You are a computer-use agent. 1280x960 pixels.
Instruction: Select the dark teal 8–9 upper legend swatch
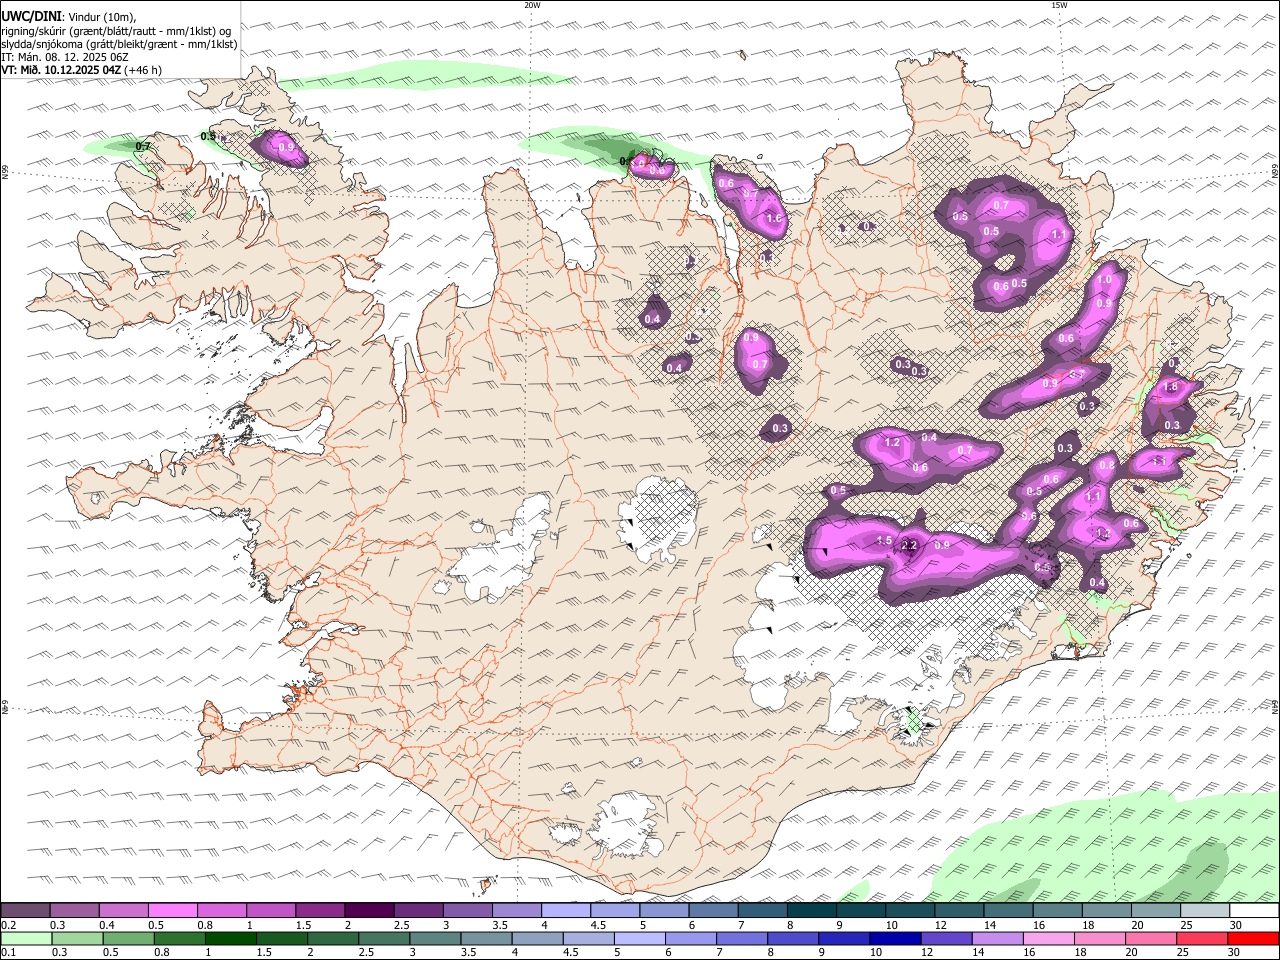pos(812,910)
